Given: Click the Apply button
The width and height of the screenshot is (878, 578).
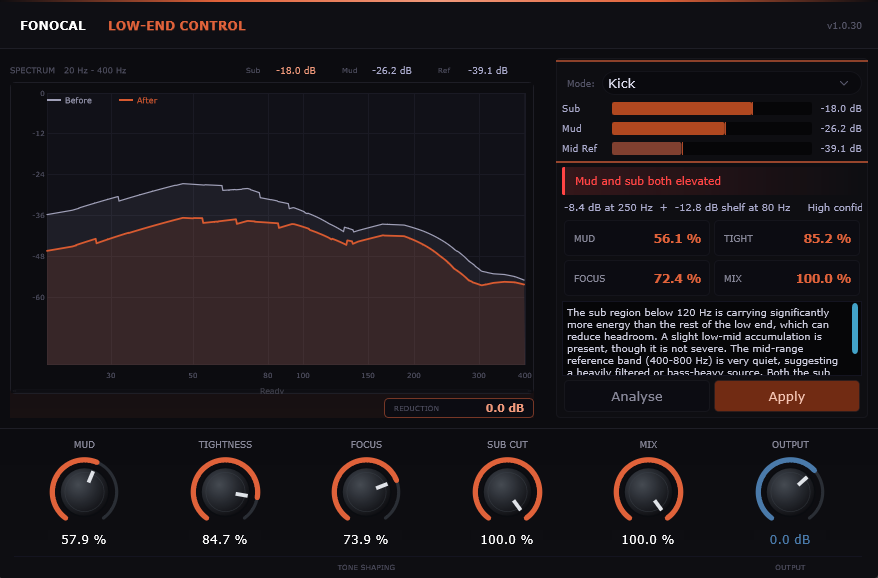Looking at the screenshot, I should pyautogui.click(x=787, y=397).
